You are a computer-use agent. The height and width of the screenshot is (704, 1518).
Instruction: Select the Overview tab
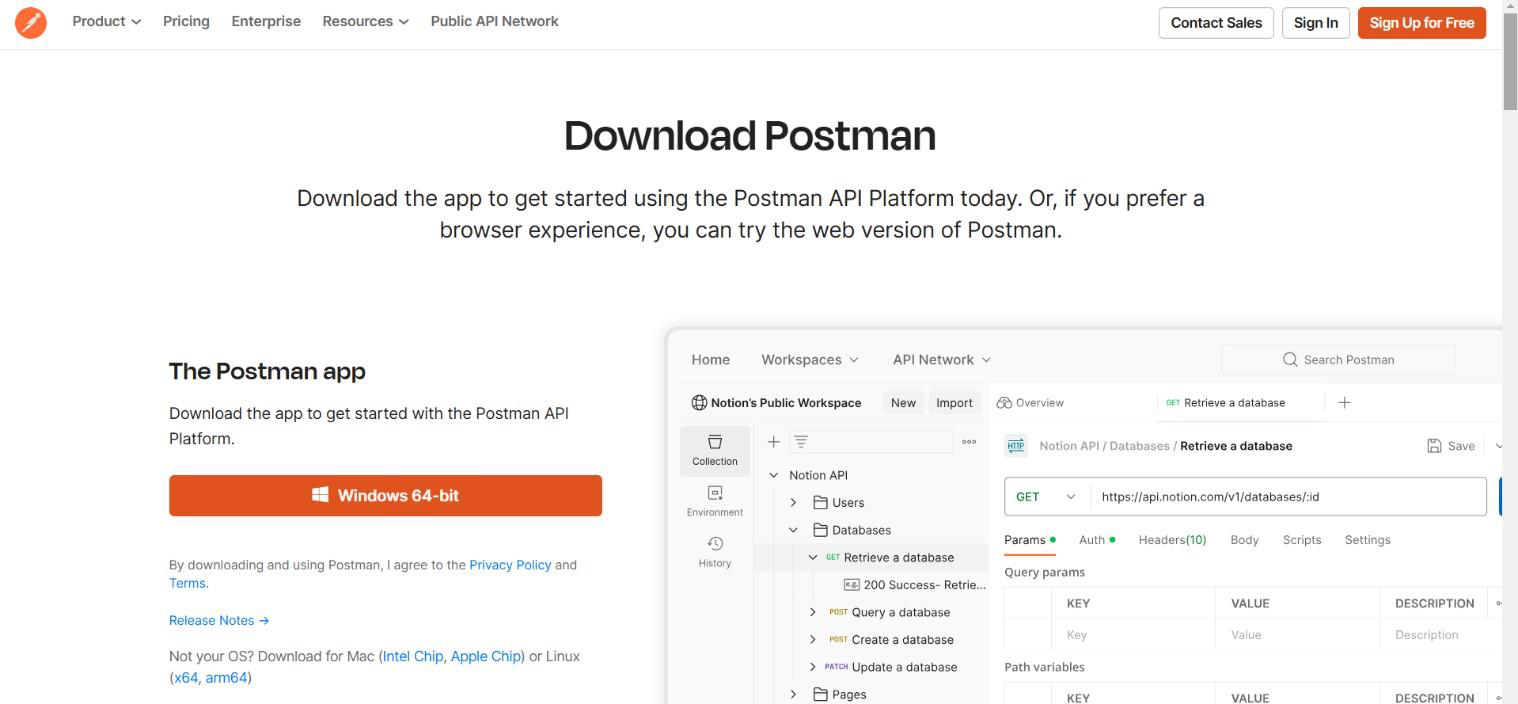[x=1030, y=402]
